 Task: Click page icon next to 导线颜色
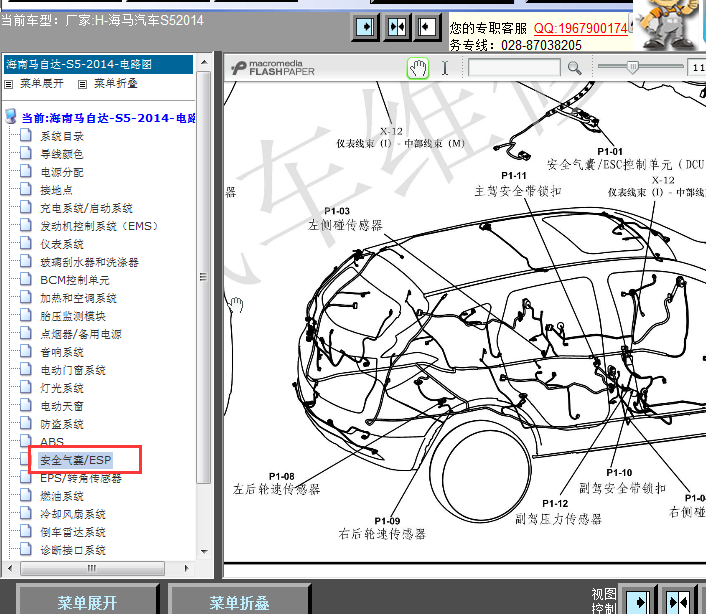point(26,153)
